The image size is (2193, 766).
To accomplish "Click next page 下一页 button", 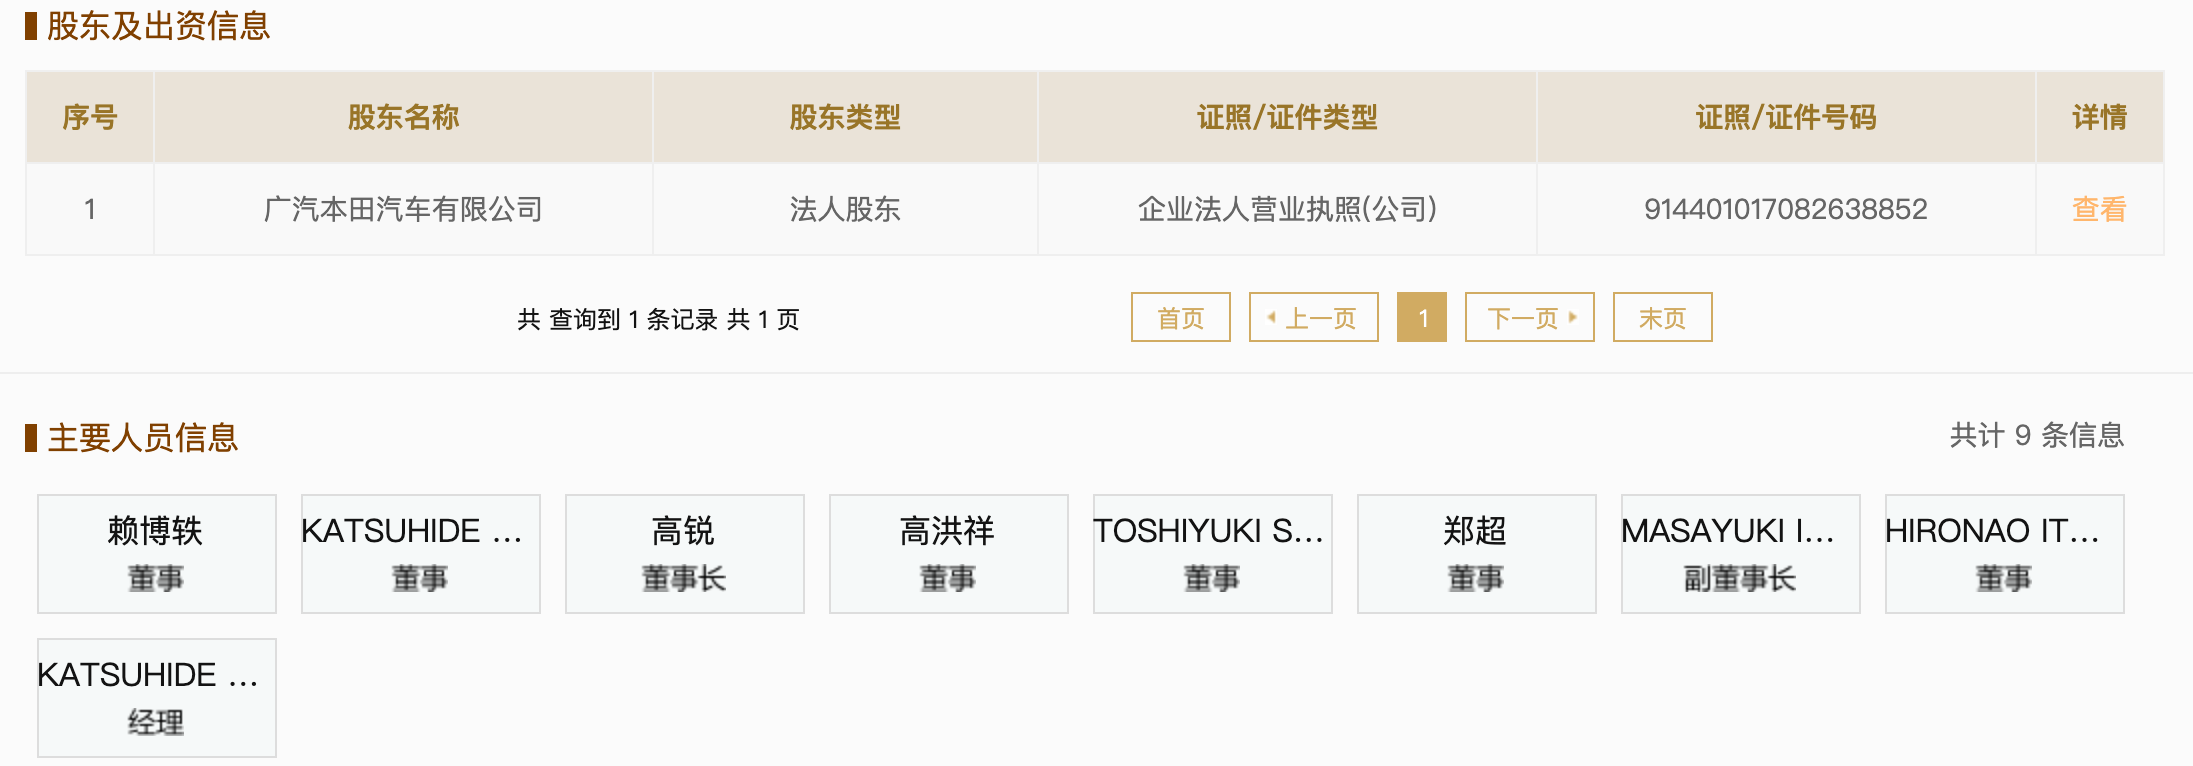I will pos(1529,318).
